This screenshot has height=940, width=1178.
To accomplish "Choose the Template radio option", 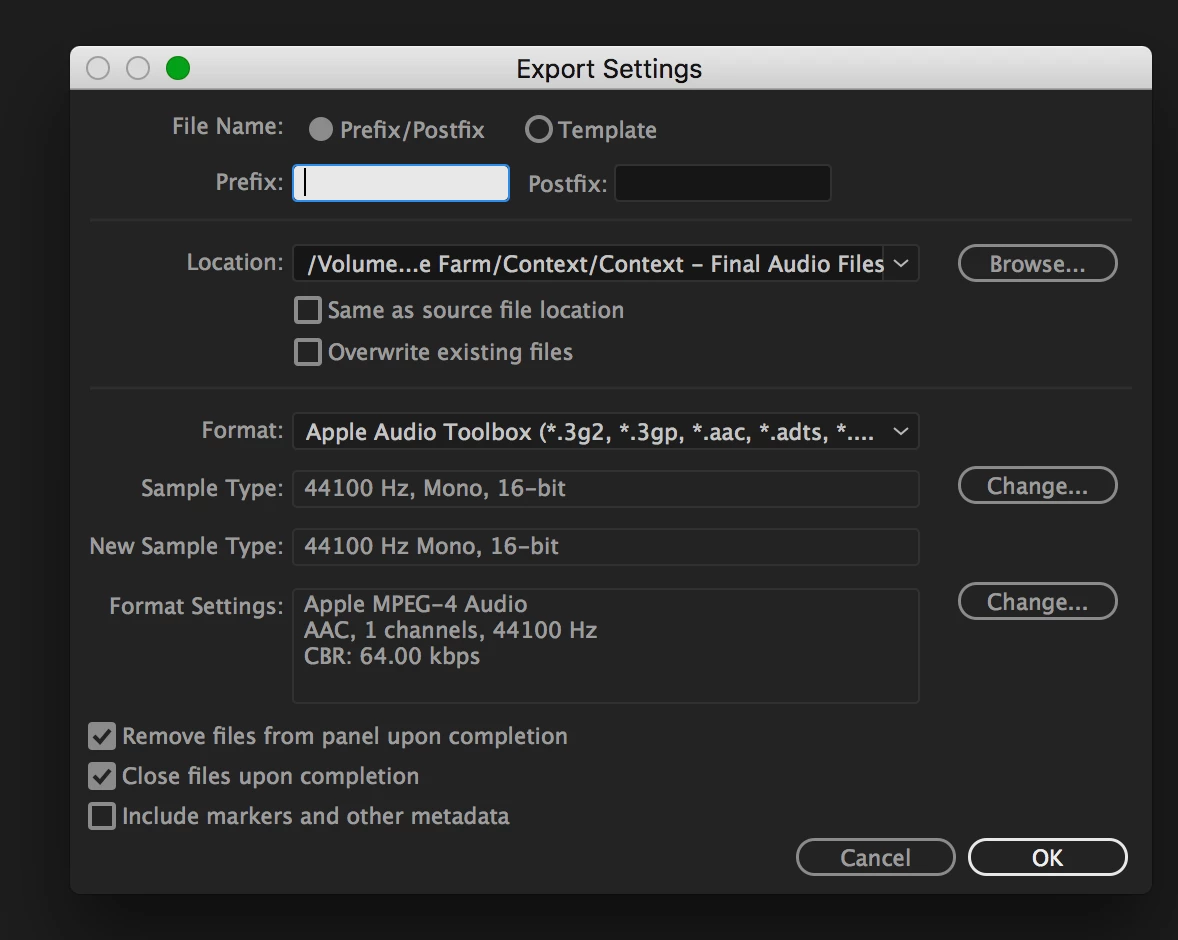I will coord(539,130).
